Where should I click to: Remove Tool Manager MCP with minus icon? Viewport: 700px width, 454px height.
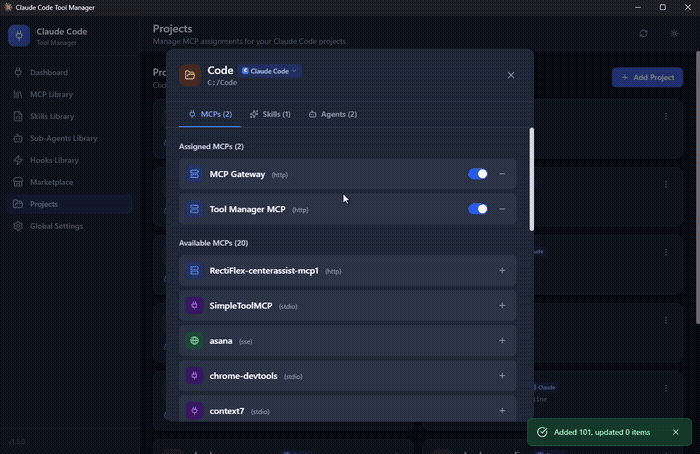point(502,209)
